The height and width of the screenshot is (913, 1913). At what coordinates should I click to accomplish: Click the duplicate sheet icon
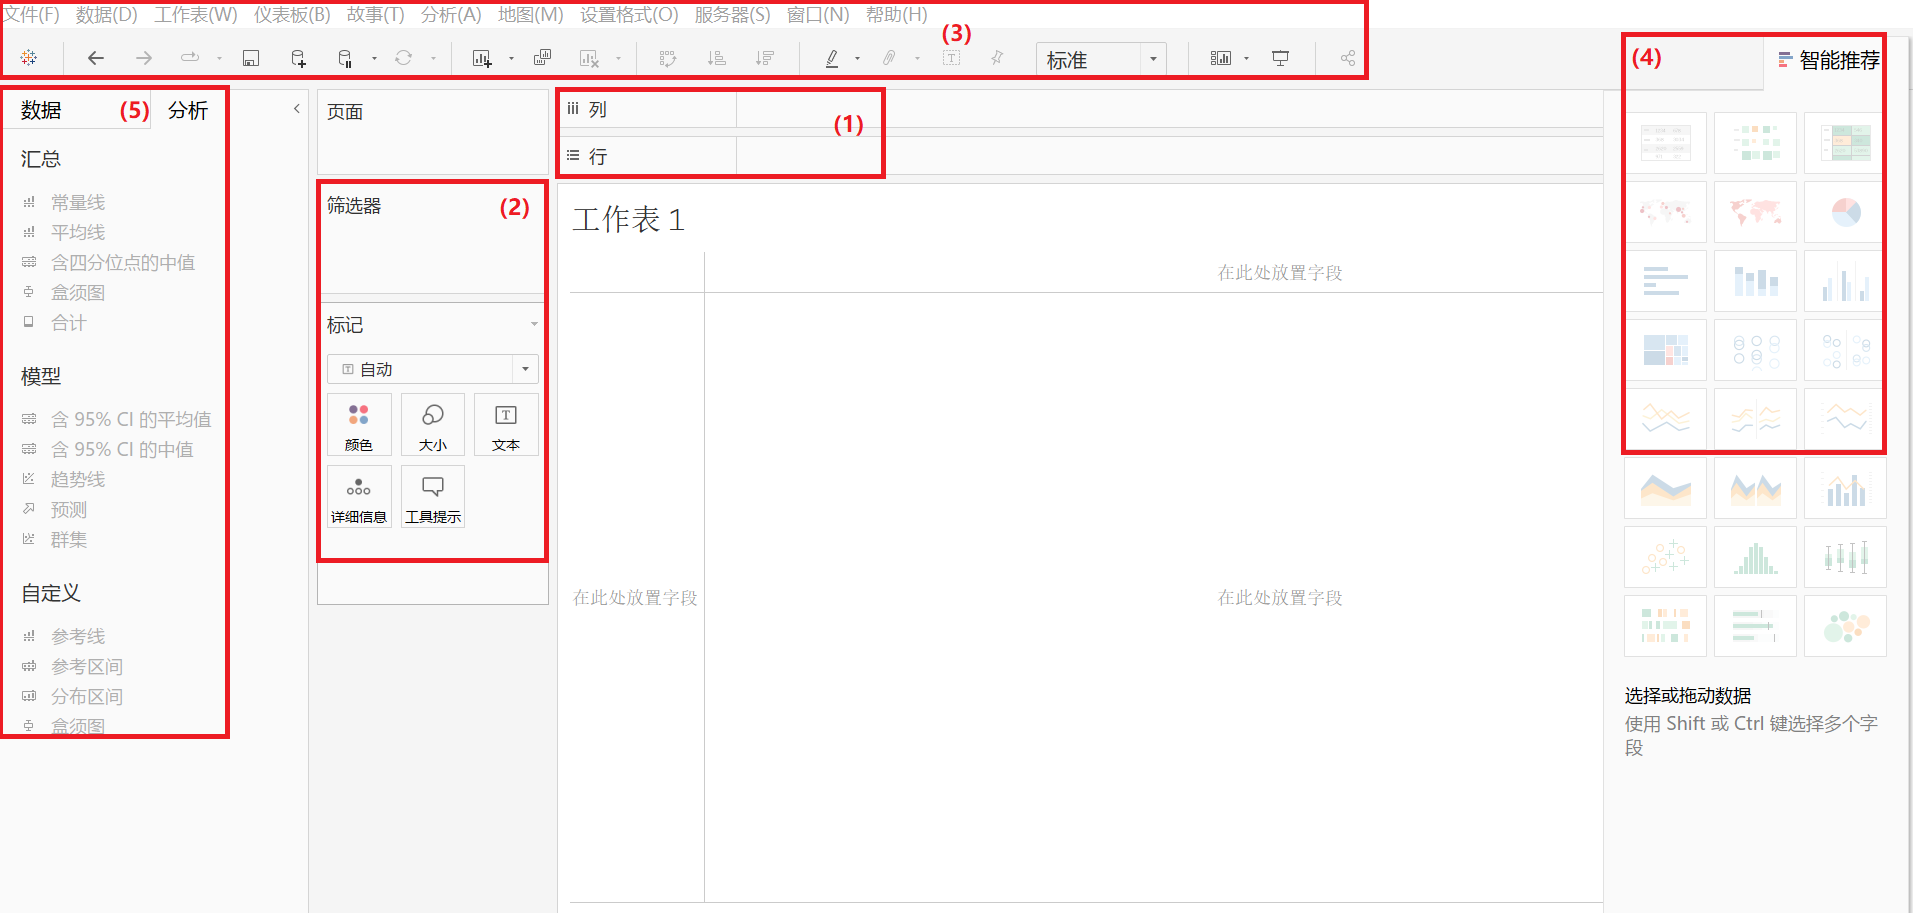point(542,58)
